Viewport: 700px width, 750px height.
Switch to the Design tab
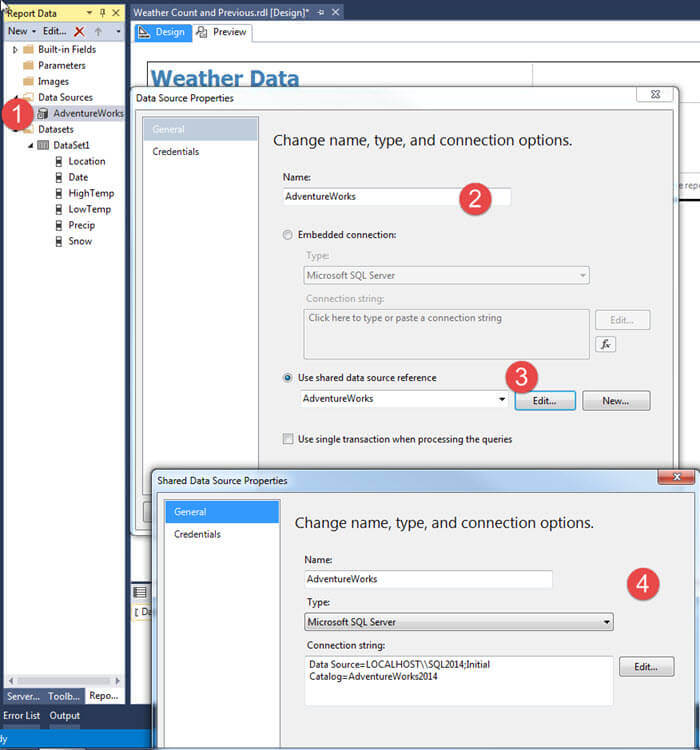tap(163, 33)
